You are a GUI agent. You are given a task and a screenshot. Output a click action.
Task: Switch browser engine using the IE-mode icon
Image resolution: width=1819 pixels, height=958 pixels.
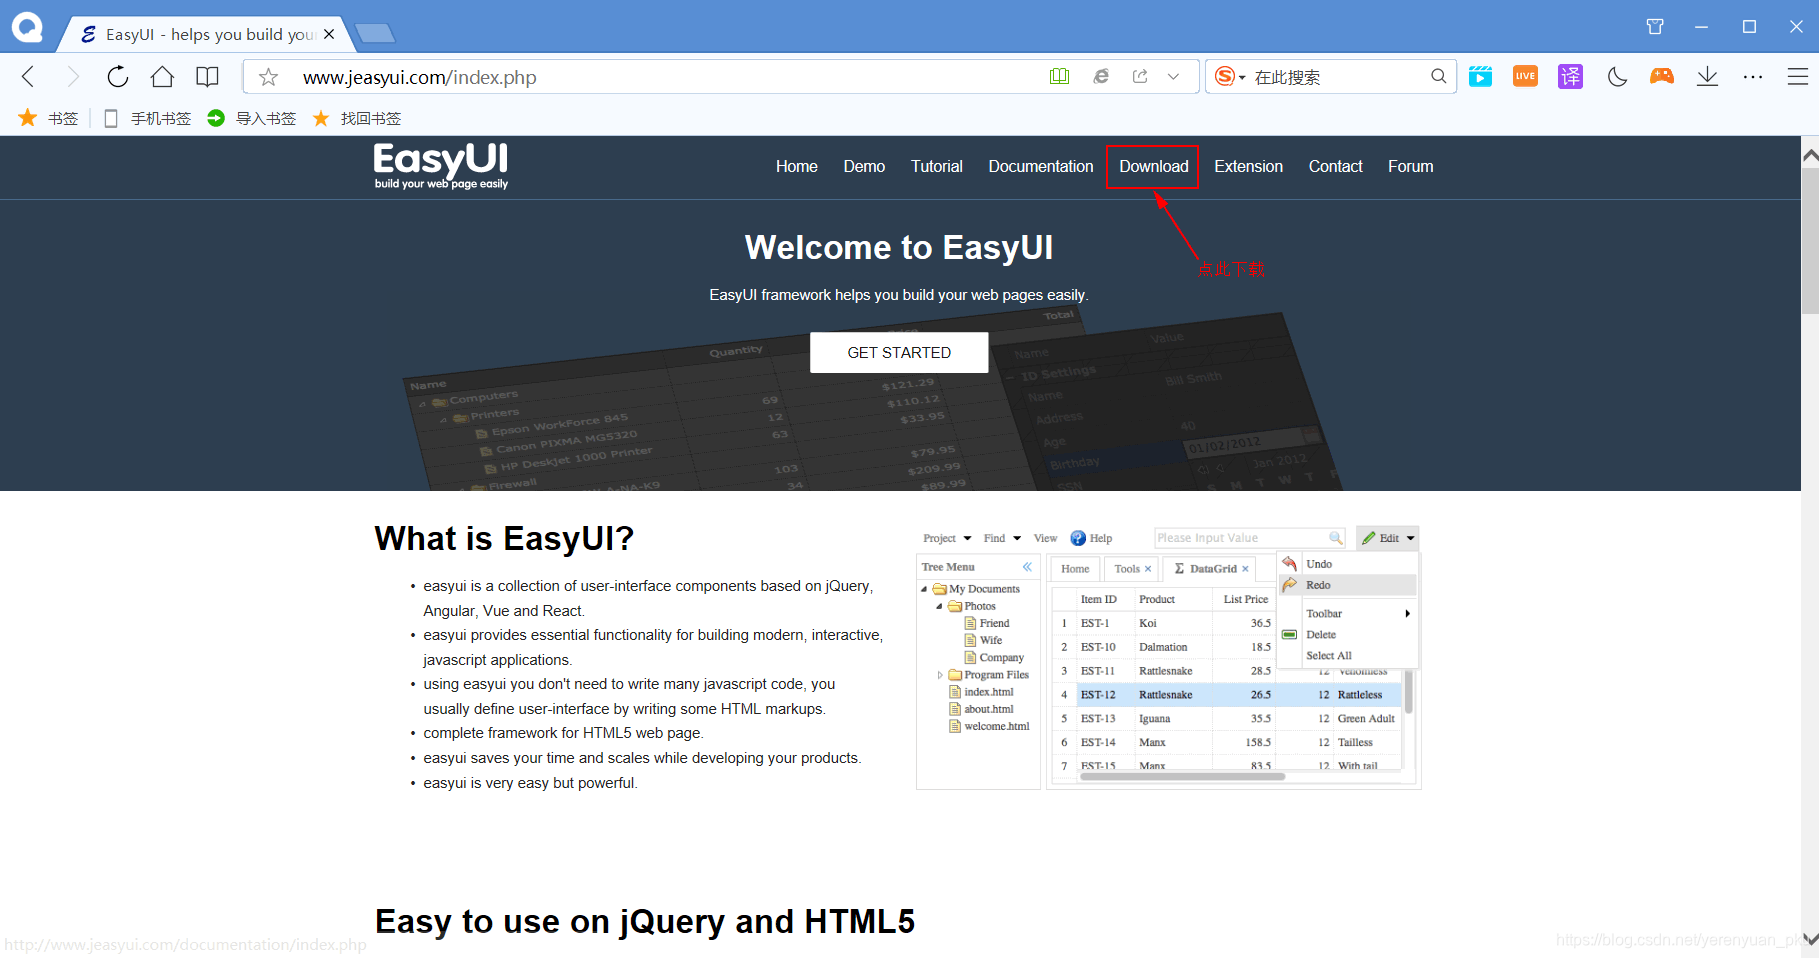pyautogui.click(x=1101, y=76)
